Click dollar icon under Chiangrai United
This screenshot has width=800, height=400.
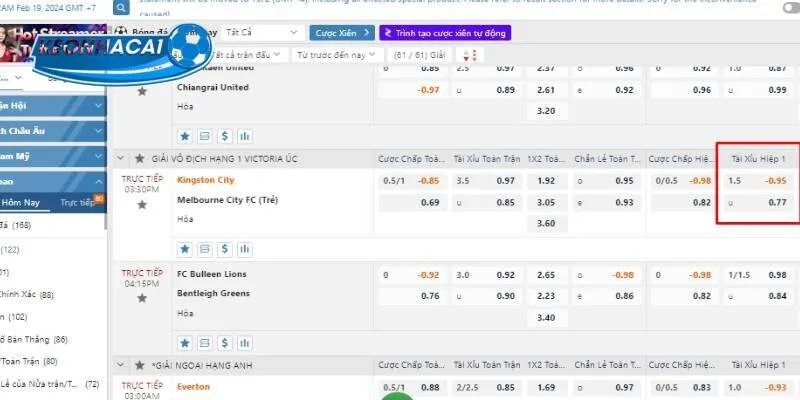point(225,136)
